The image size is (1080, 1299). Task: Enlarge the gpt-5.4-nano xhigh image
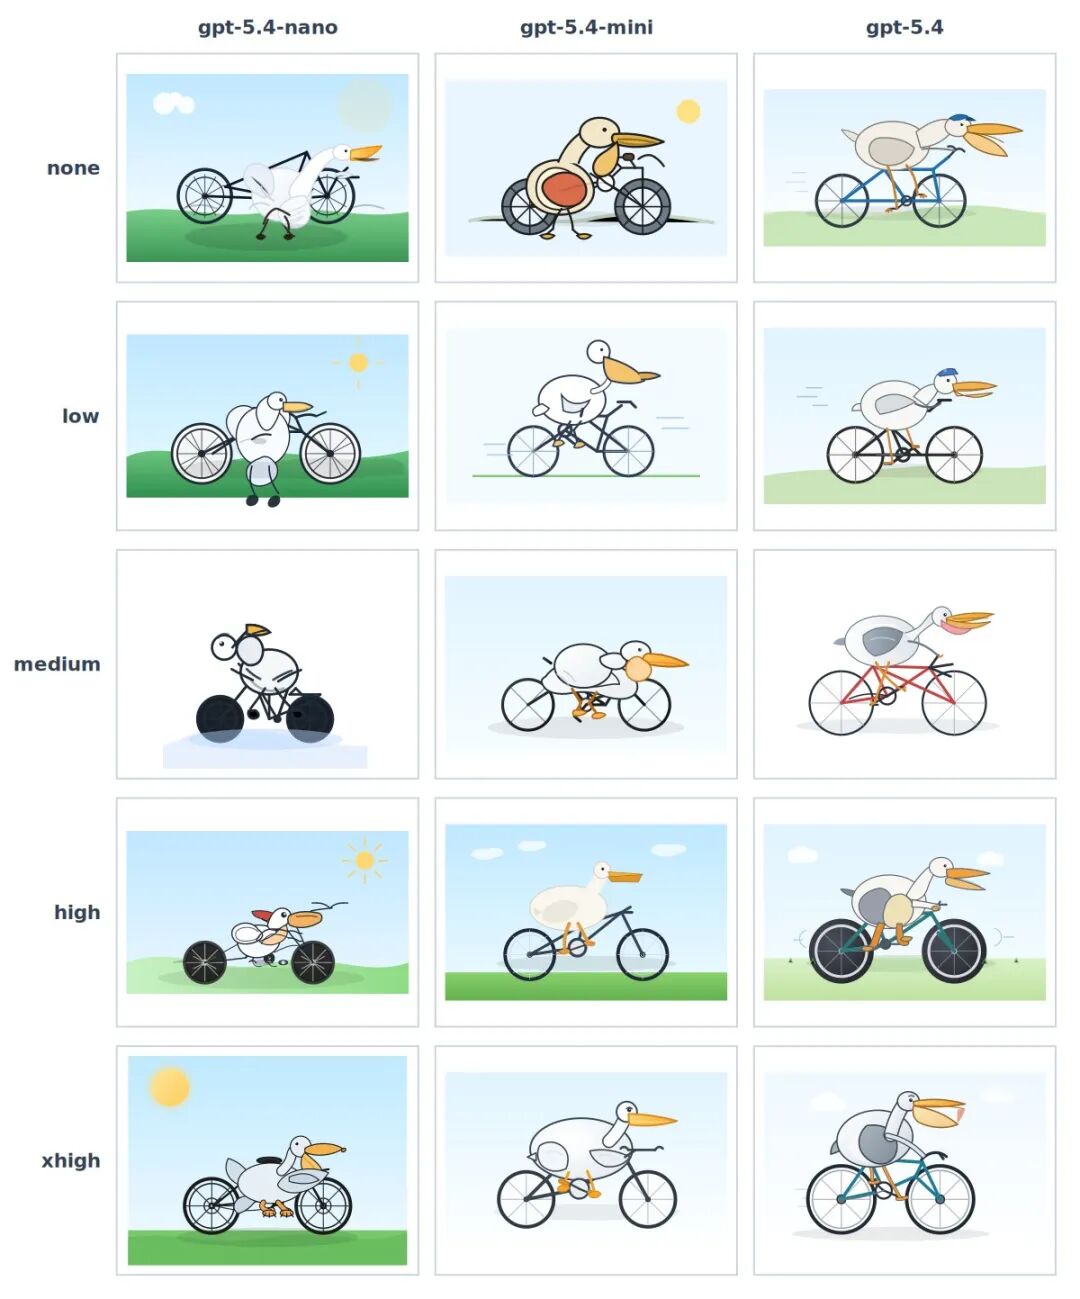[x=267, y=1160]
